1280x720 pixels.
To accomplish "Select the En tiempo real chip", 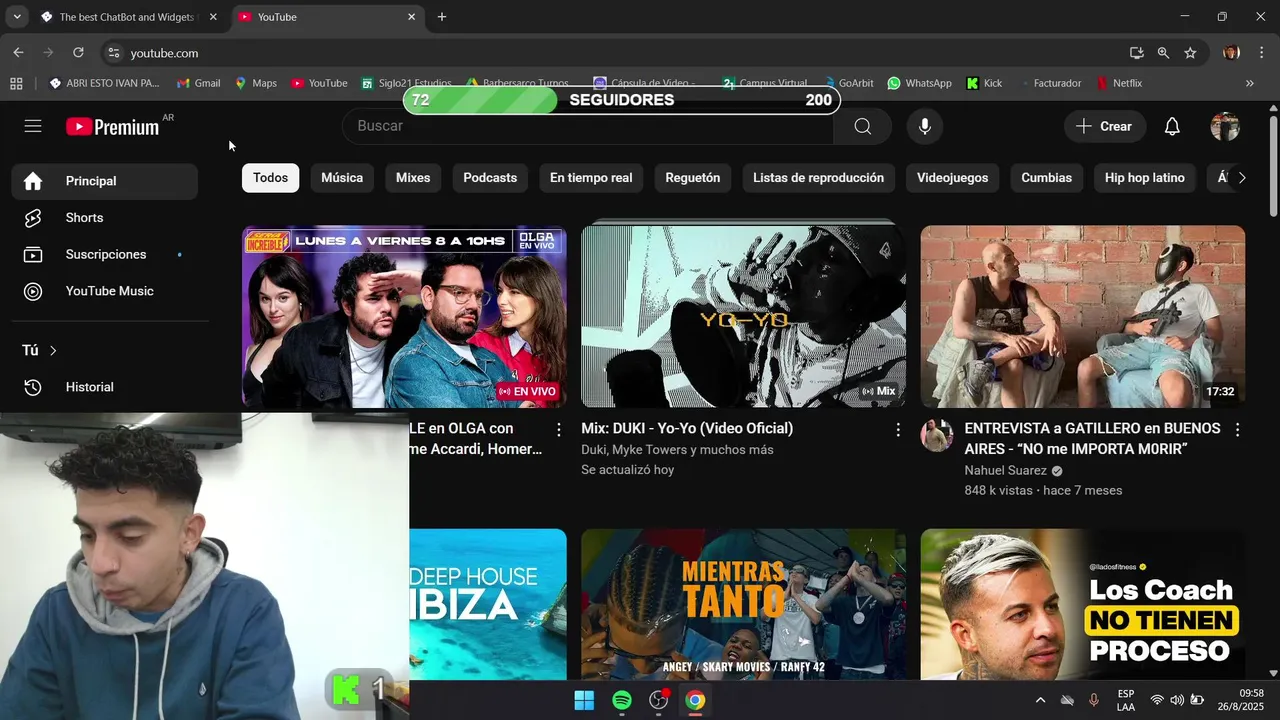I will pyautogui.click(x=591, y=178).
